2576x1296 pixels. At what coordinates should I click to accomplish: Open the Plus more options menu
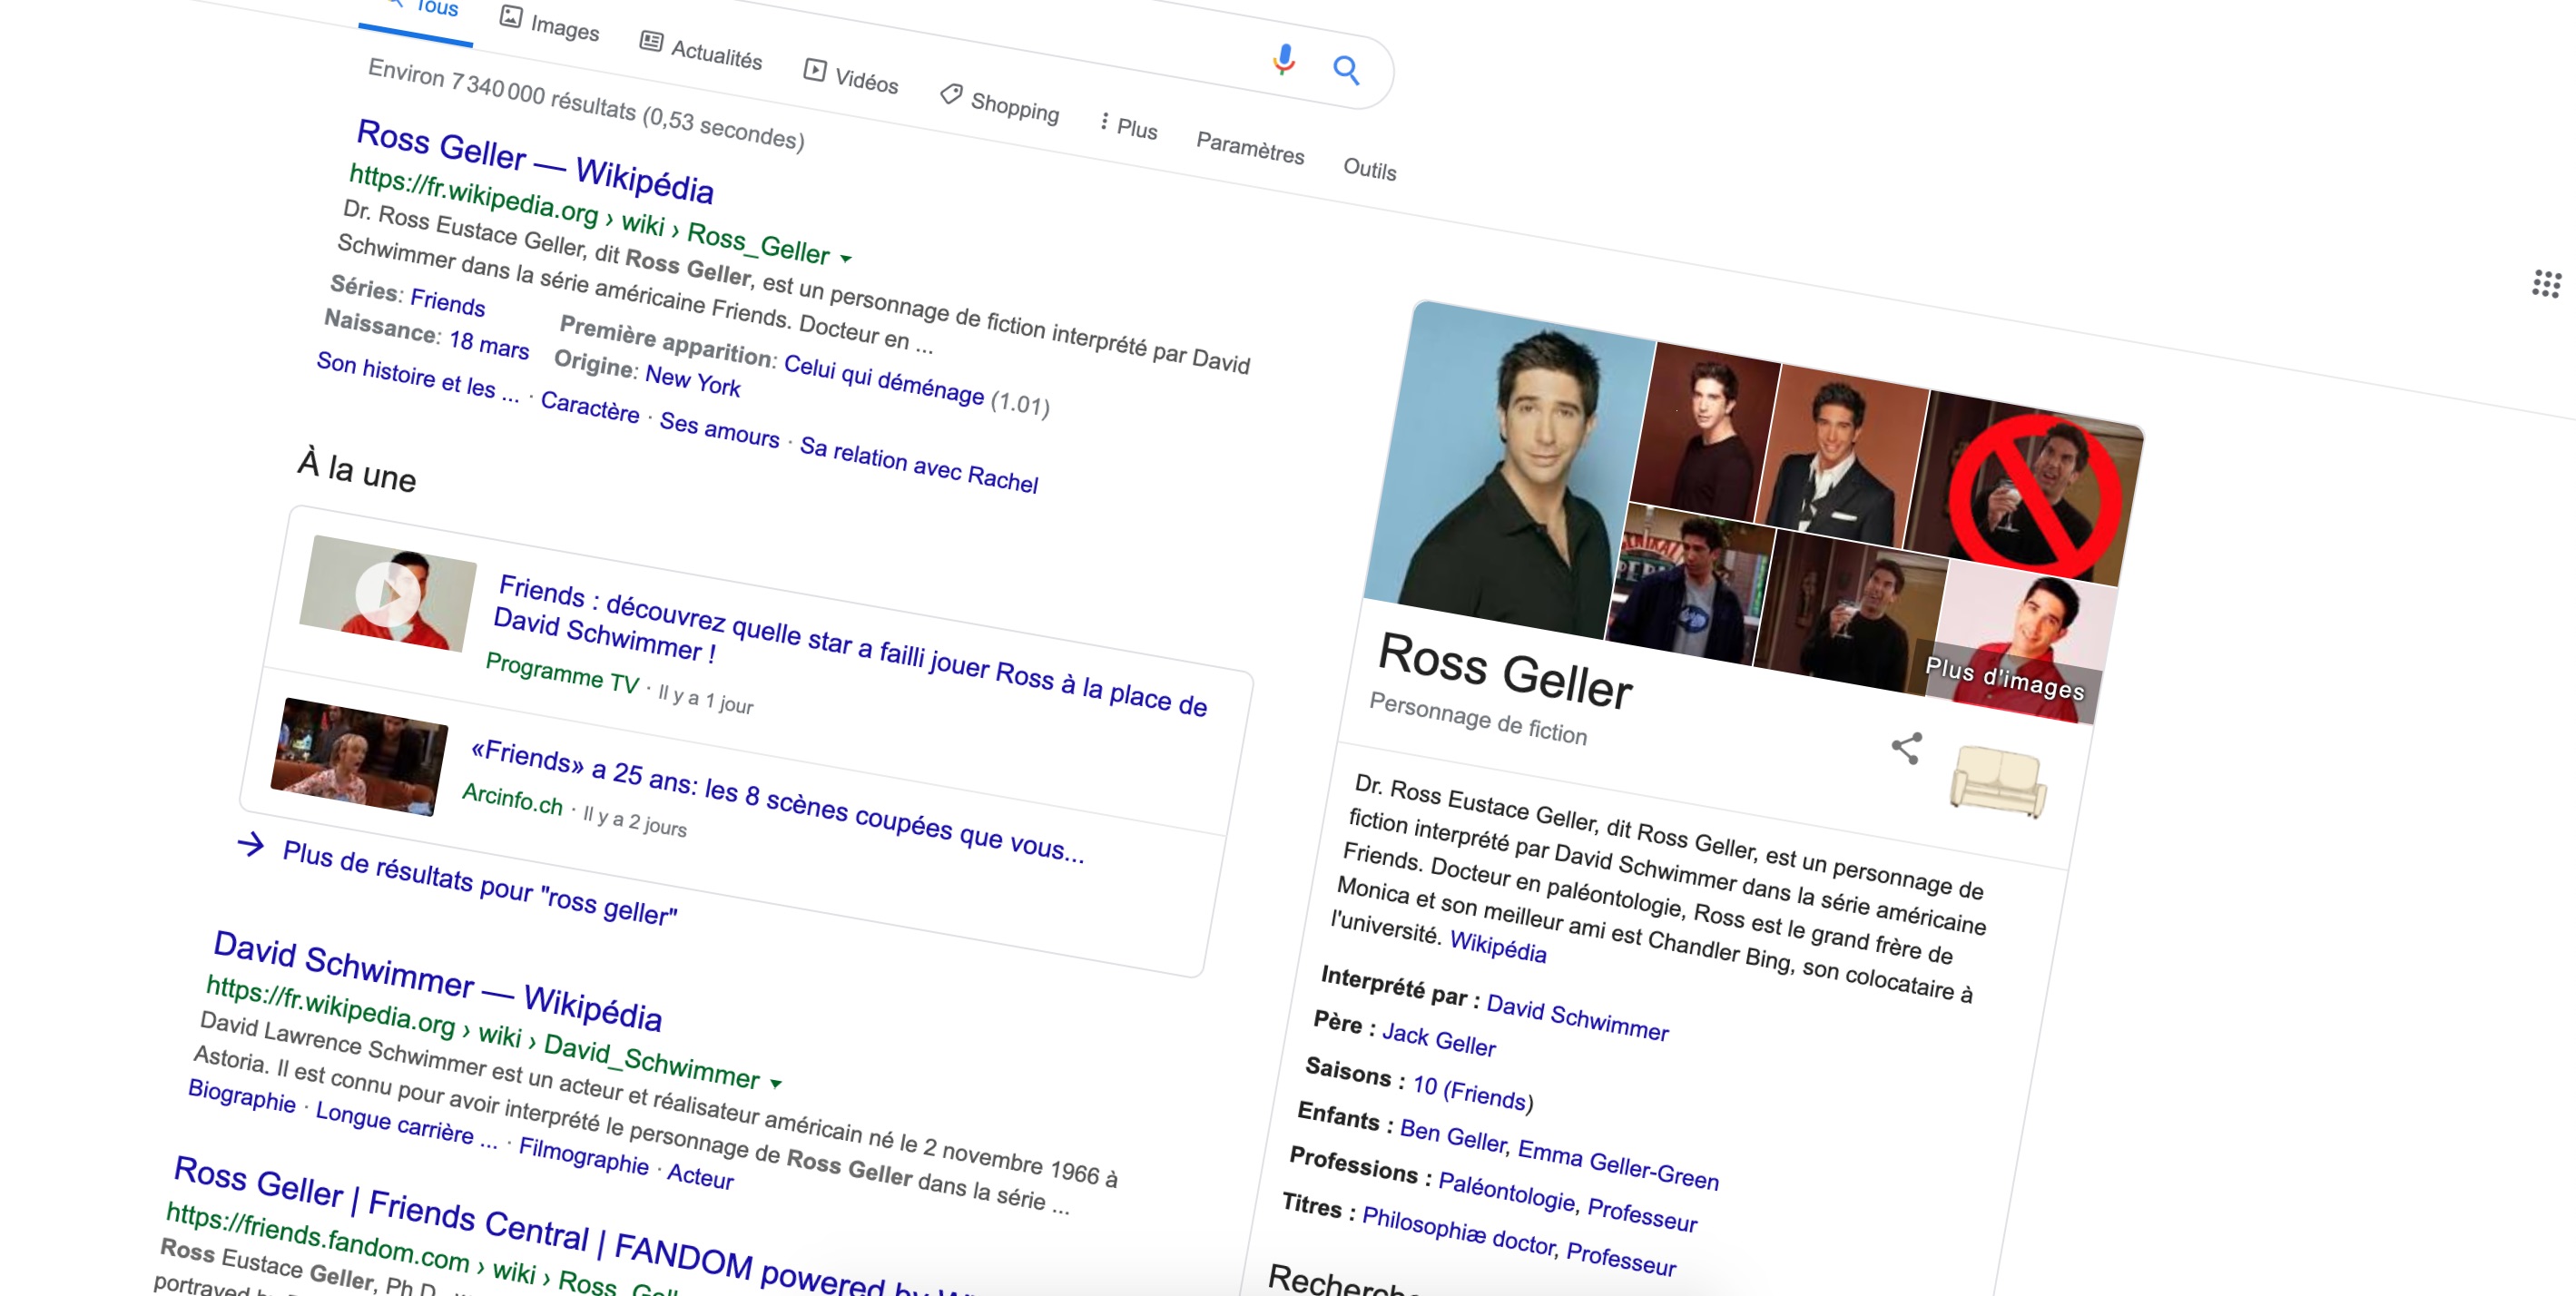(1128, 127)
